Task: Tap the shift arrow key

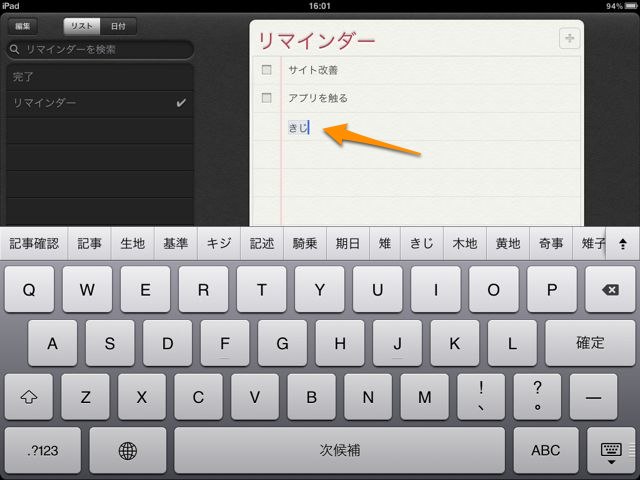Action: pos(29,397)
